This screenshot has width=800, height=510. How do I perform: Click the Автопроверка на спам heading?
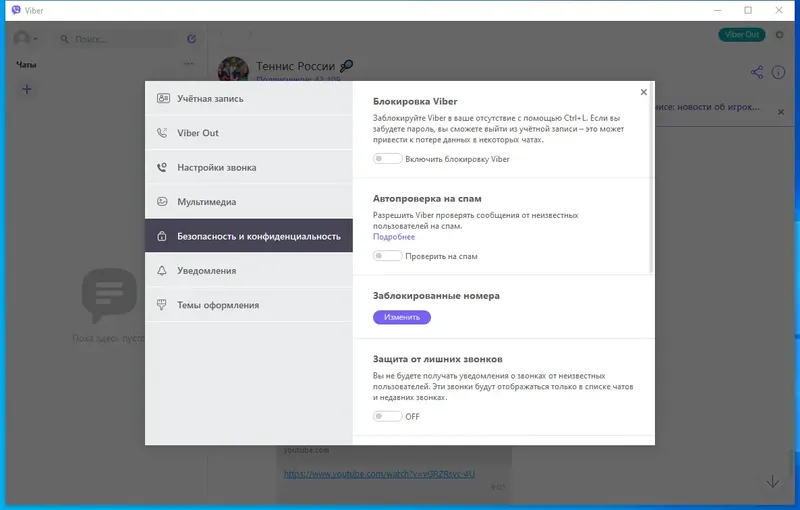427,198
